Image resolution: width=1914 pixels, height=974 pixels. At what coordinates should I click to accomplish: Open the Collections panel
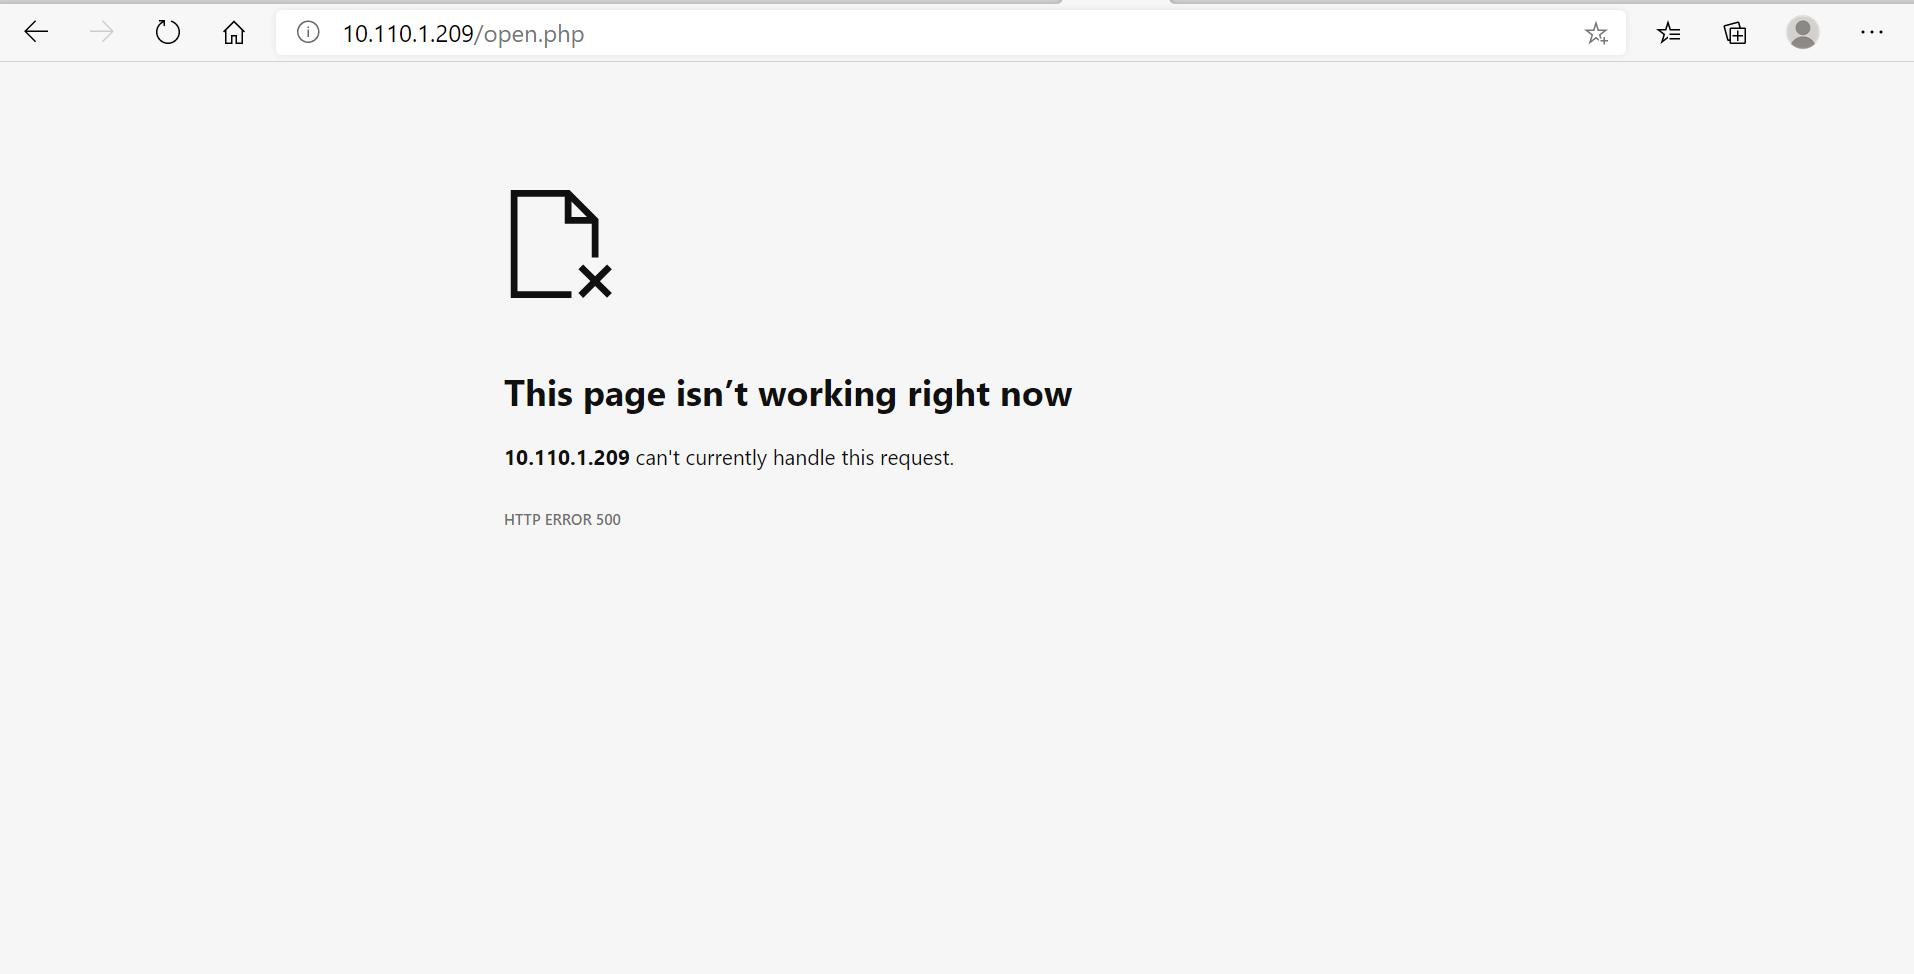pos(1735,33)
